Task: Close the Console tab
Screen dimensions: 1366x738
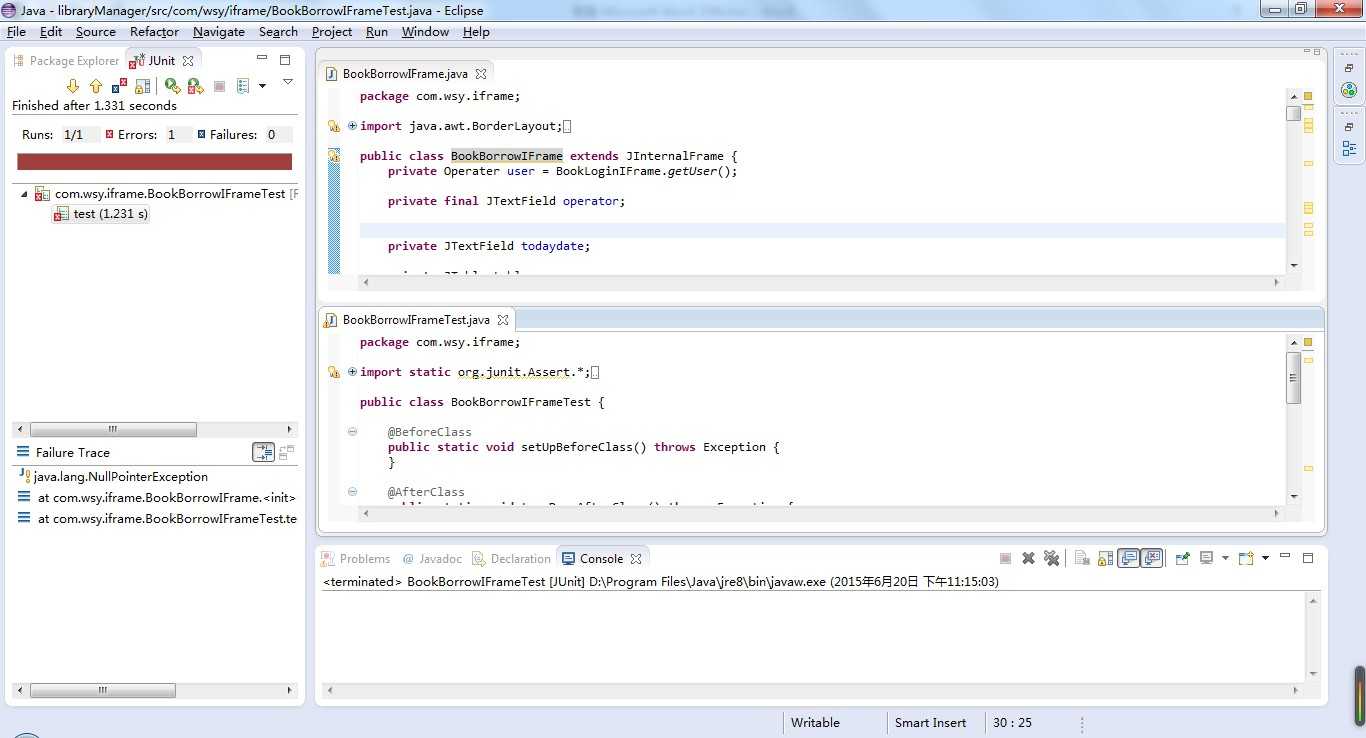Action: (636, 559)
